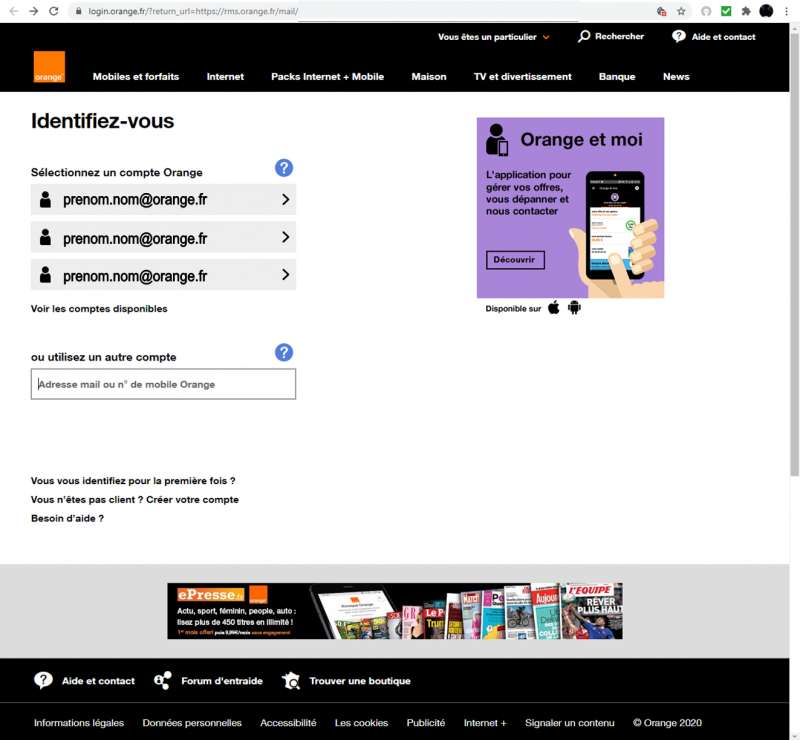The image size is (800, 740).
Task: Select the first prenom.nom@orange.fr account row
Action: [x=163, y=200]
